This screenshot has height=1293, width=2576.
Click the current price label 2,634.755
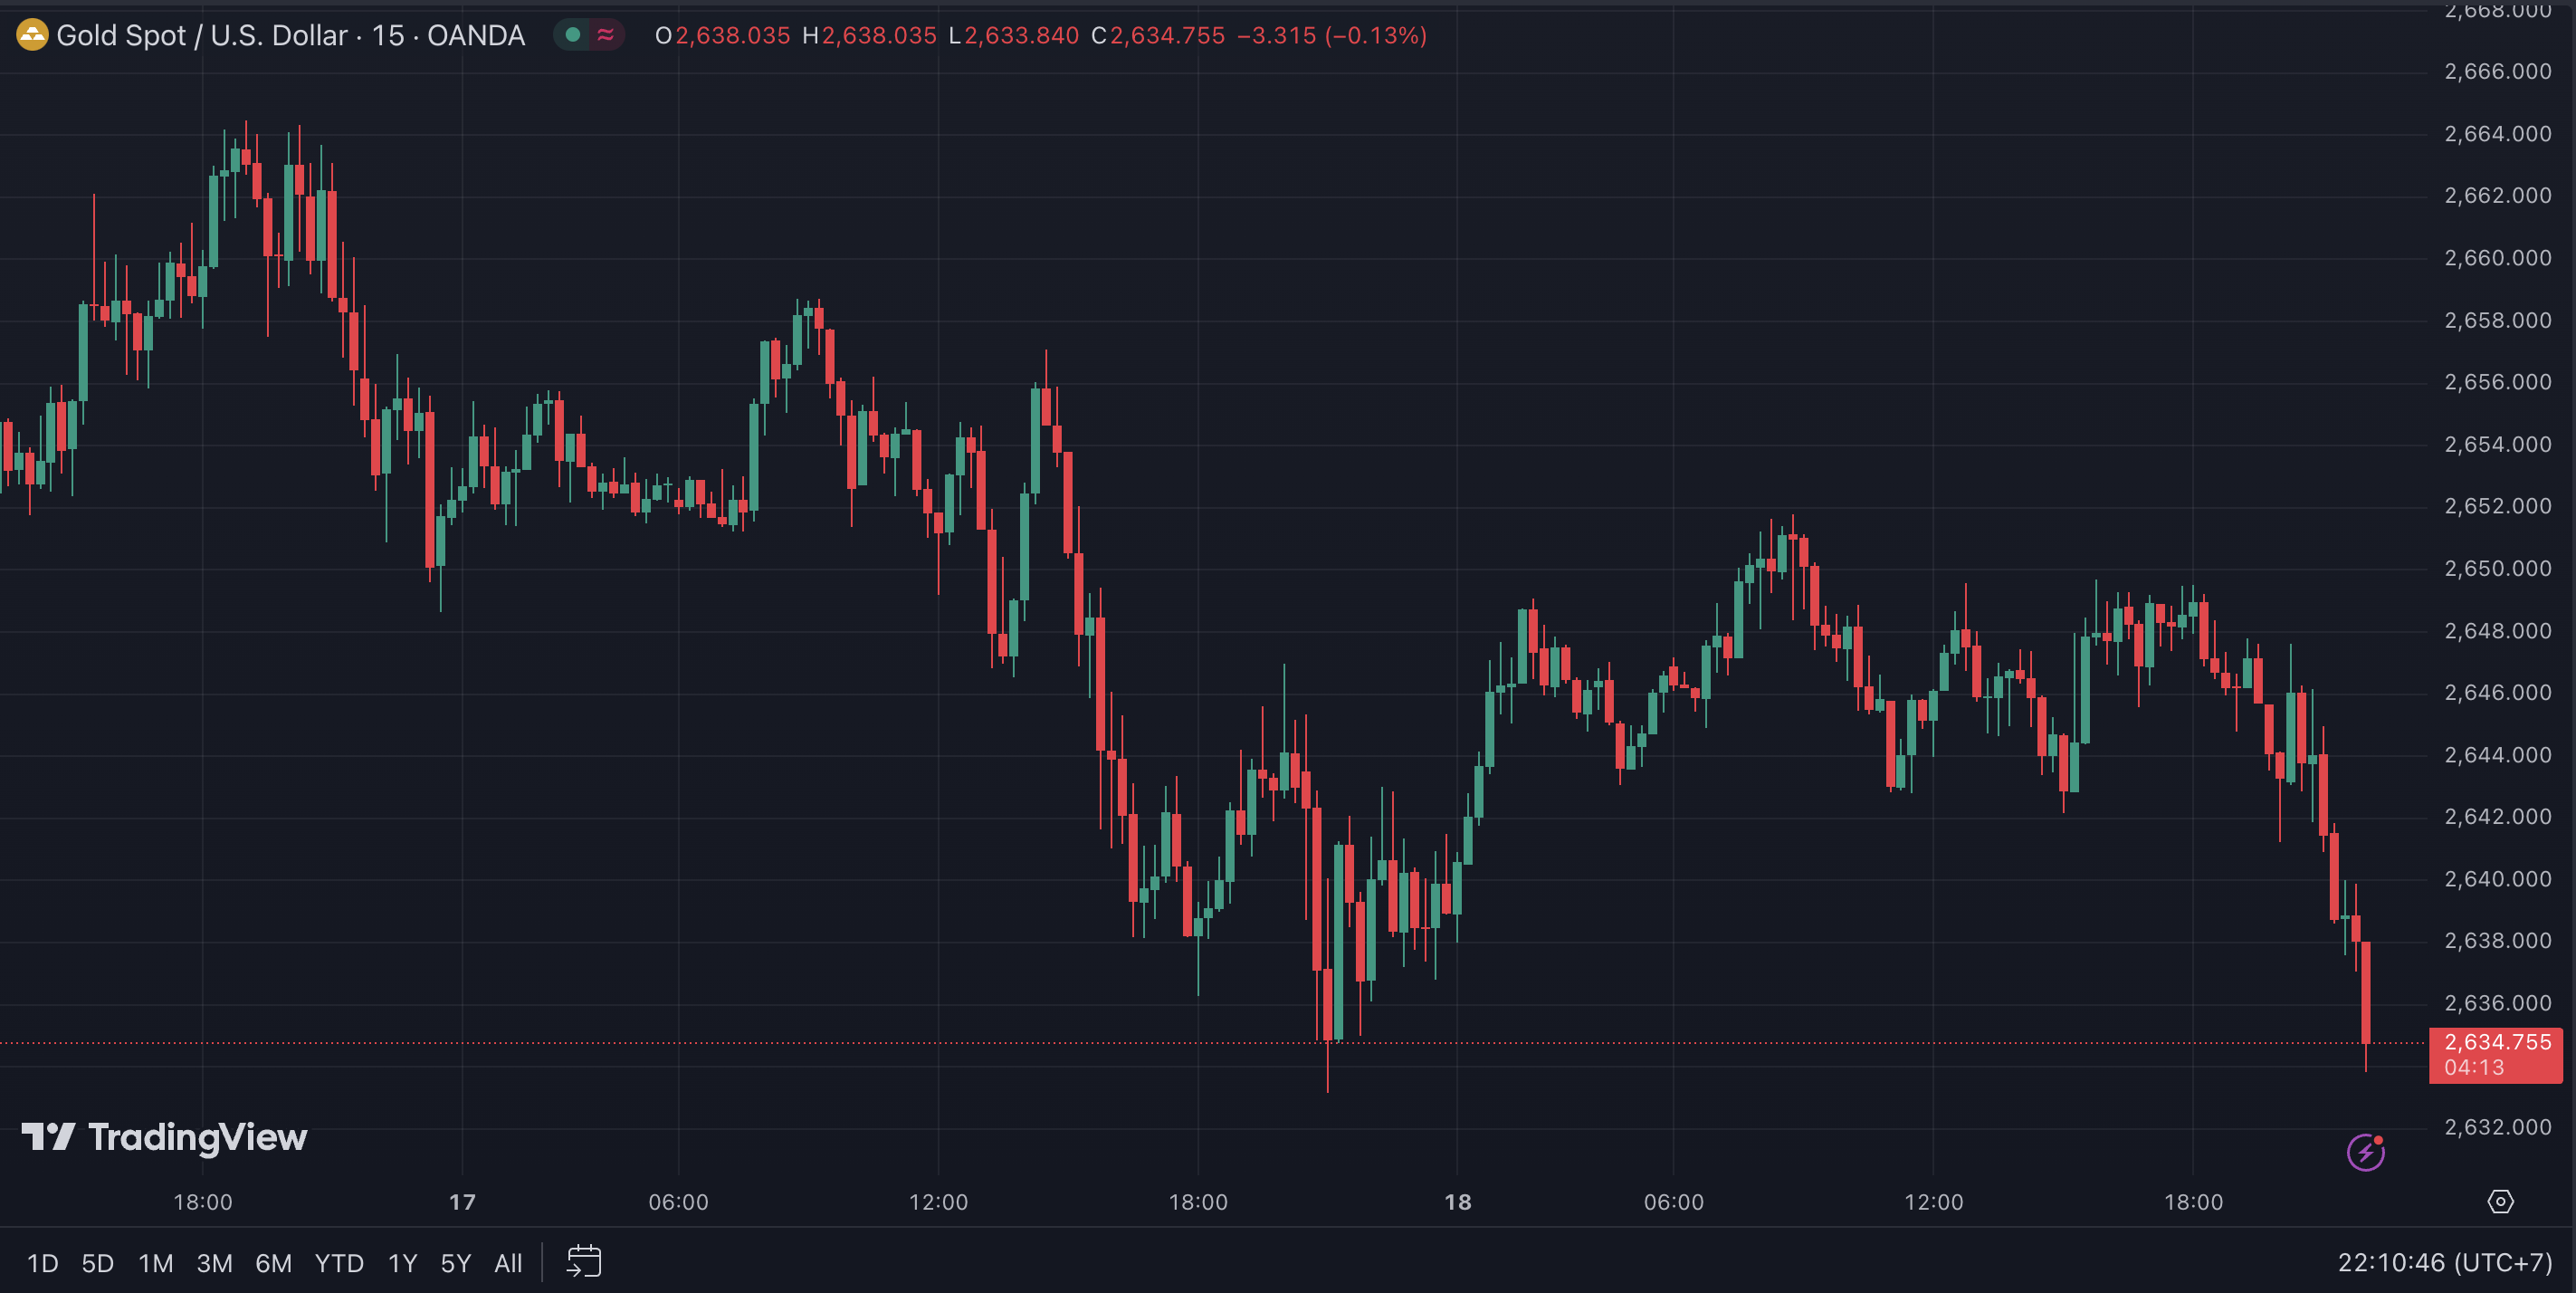coord(2496,1054)
